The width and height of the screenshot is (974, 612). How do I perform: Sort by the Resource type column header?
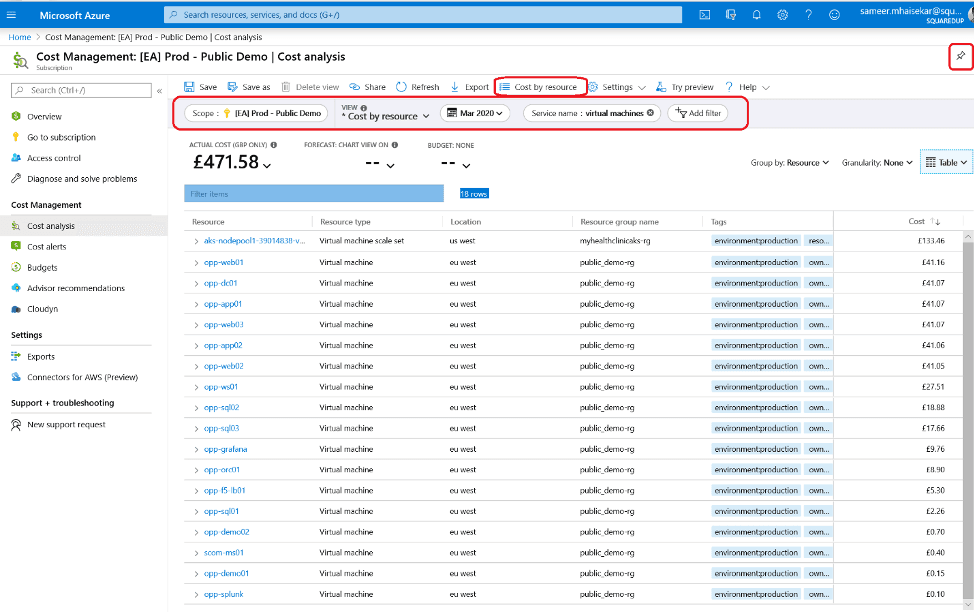[x=345, y=222]
